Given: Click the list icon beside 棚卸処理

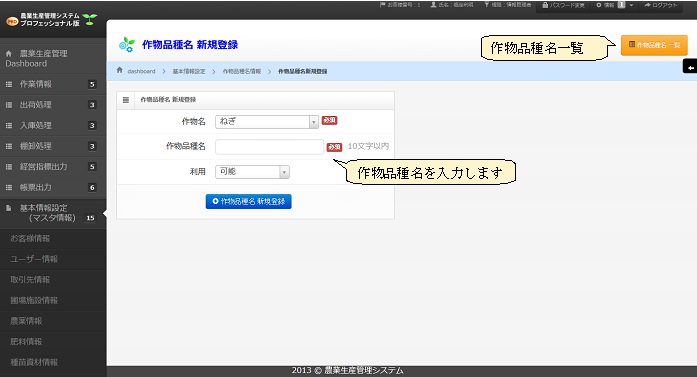Looking at the screenshot, I should coord(8,146).
